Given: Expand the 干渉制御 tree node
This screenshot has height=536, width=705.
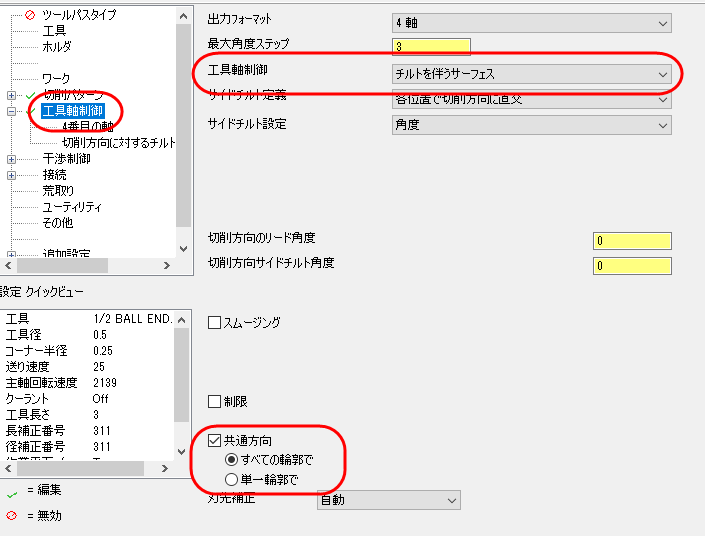Looking at the screenshot, I should 11,159.
